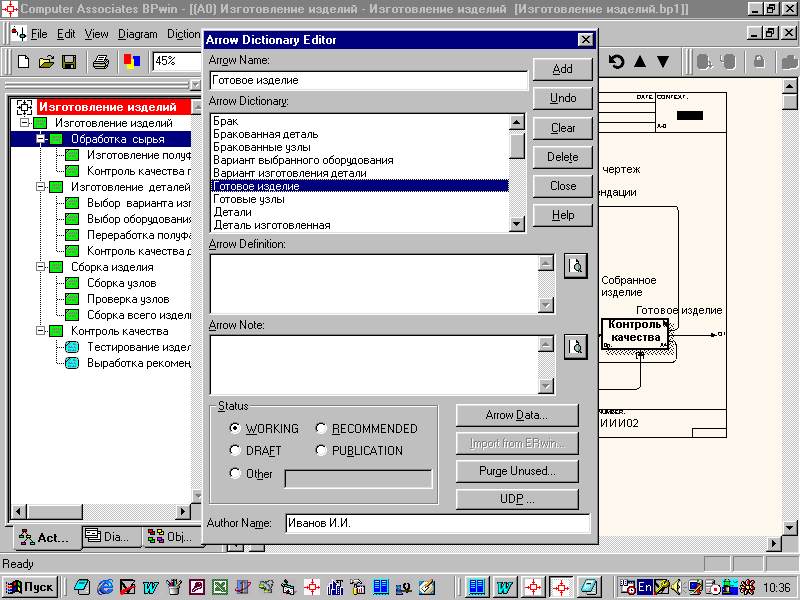The width and height of the screenshot is (800, 600).
Task: Open the color palette toolbar icon
Action: [132, 62]
